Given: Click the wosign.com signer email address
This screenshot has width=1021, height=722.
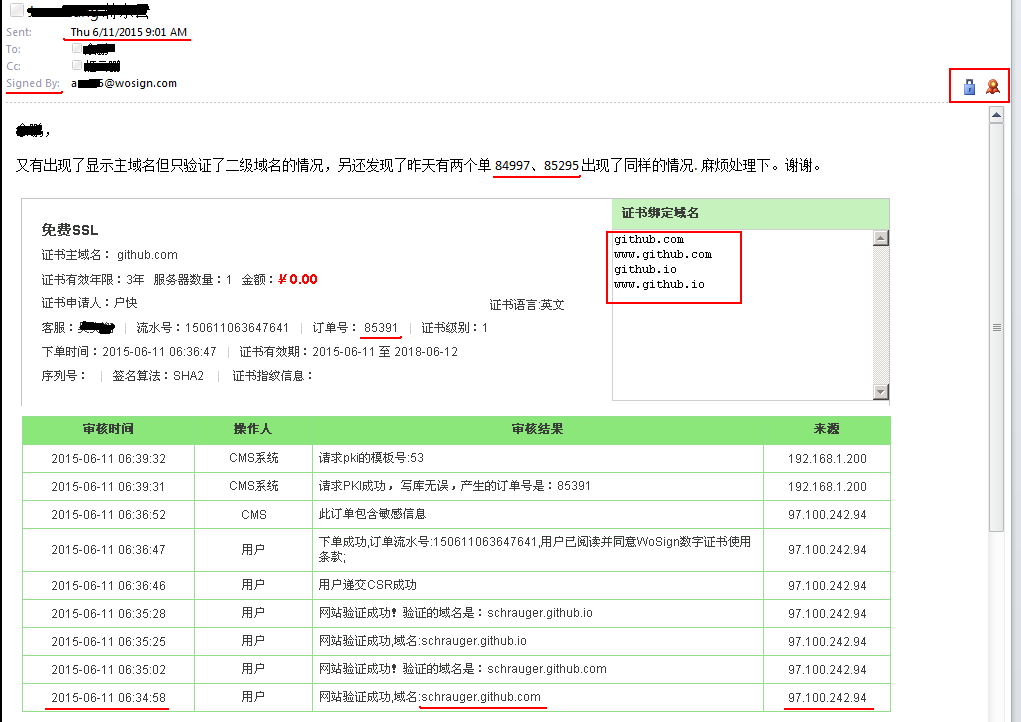Looking at the screenshot, I should click(x=124, y=83).
